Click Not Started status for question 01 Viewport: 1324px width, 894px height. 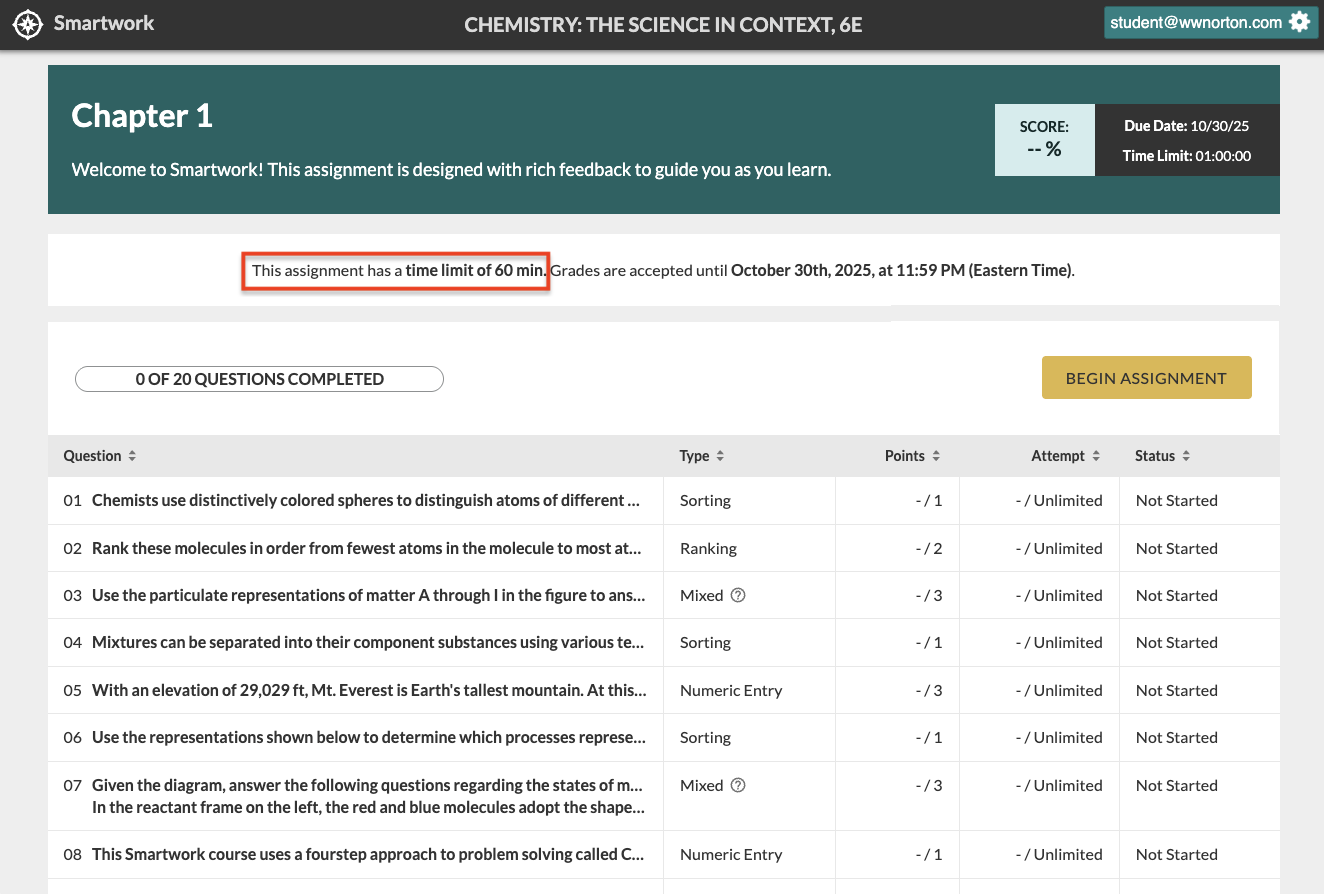[x=1177, y=500]
